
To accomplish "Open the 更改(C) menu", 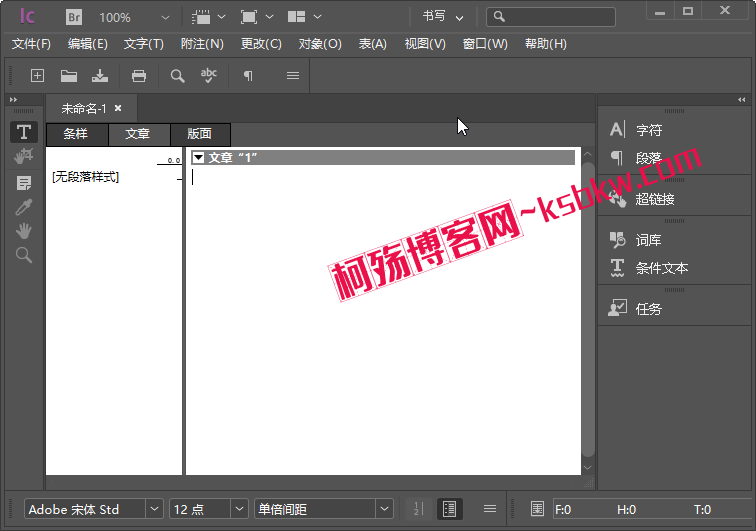I will 261,44.
